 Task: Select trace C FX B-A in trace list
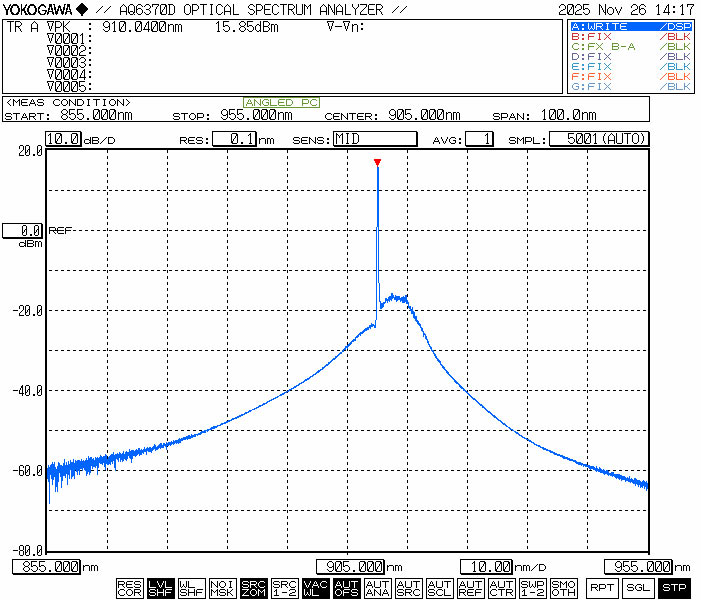[630, 46]
